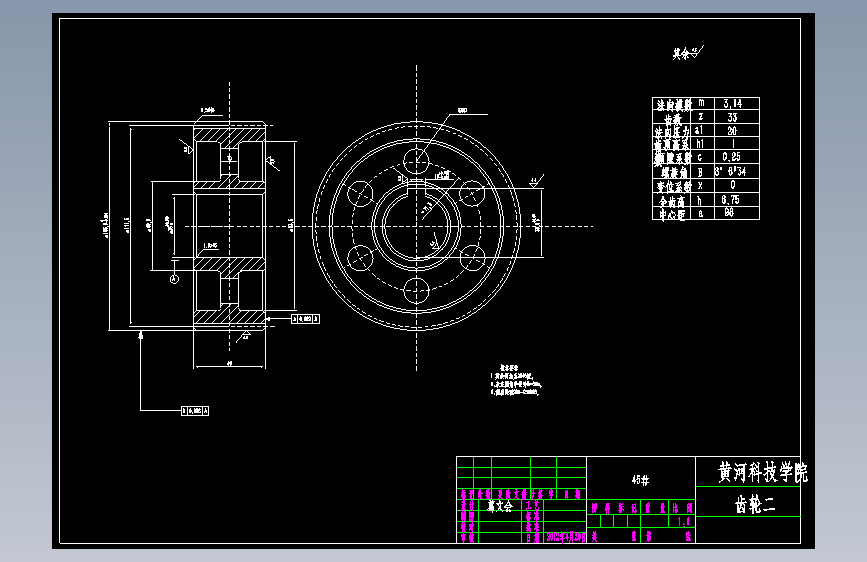Select the part name 齿轮二
Image resolution: width=867 pixels, height=562 pixels.
[755, 504]
